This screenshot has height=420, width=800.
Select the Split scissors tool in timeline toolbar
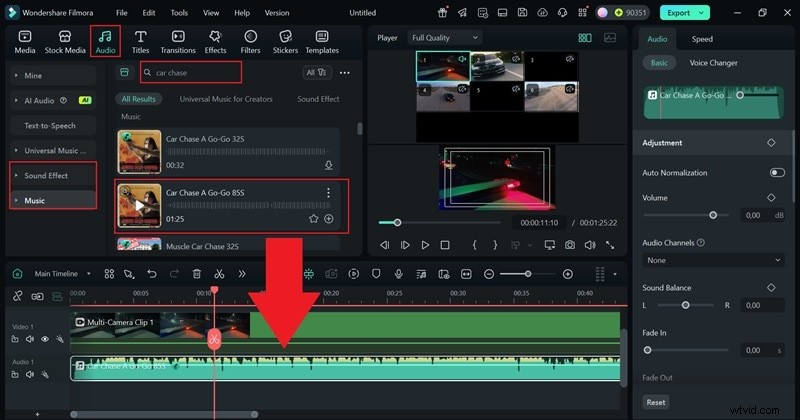217,274
